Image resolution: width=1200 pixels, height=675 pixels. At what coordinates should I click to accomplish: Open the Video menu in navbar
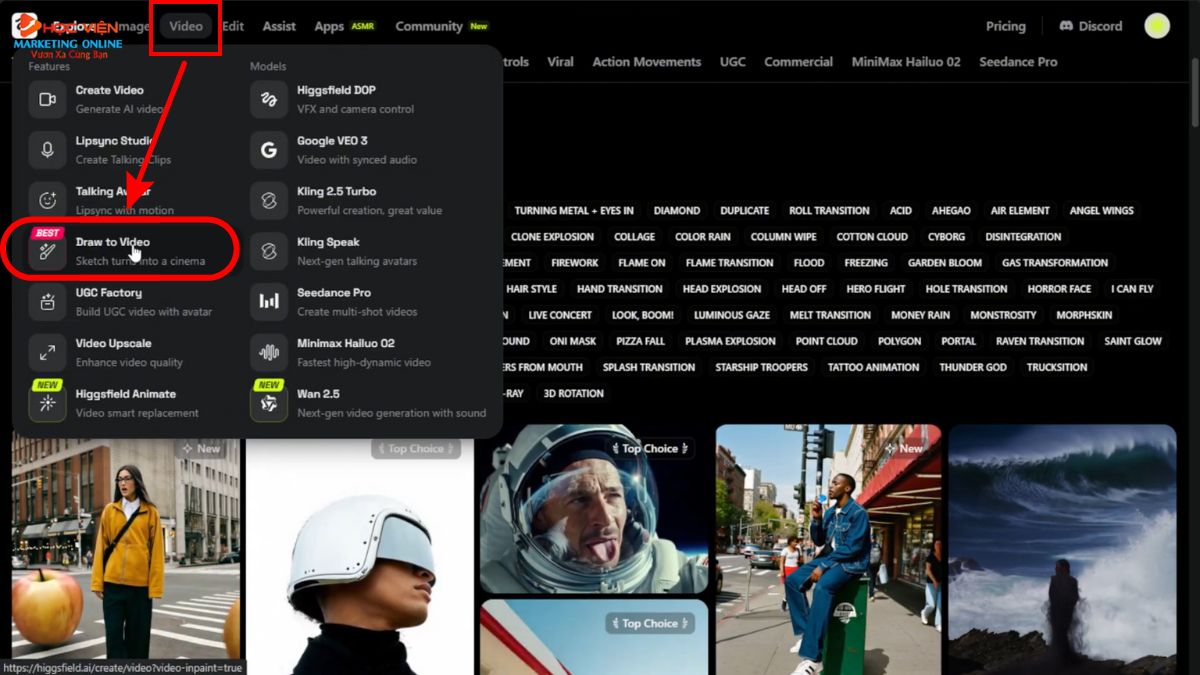pyautogui.click(x=186, y=26)
